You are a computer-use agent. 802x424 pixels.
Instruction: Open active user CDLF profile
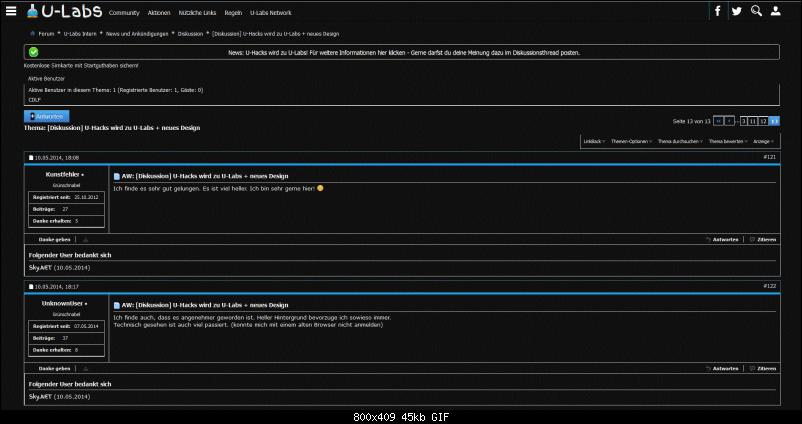tap(34, 100)
